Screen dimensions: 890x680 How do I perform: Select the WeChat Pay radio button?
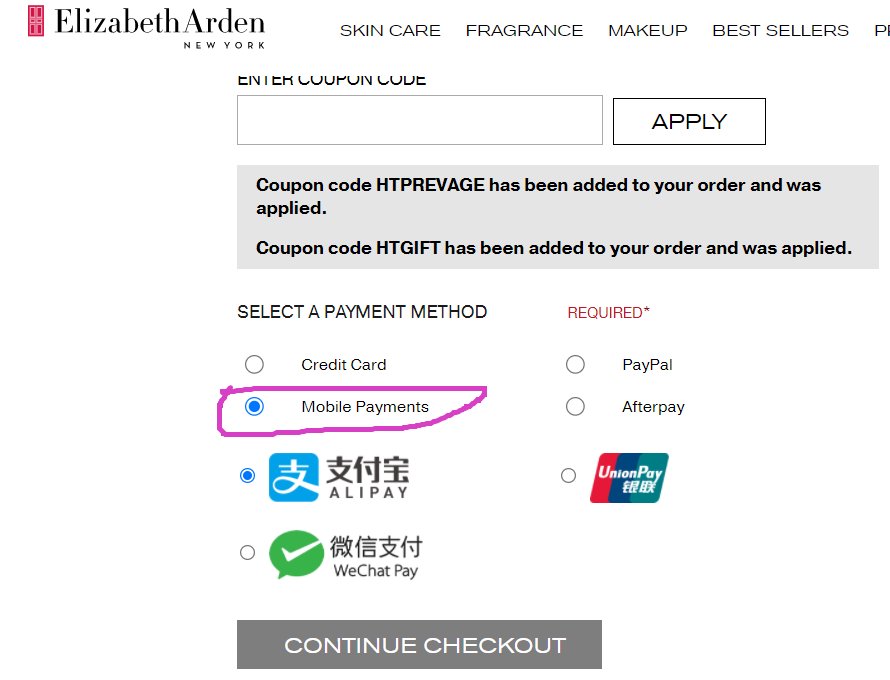tap(247, 552)
